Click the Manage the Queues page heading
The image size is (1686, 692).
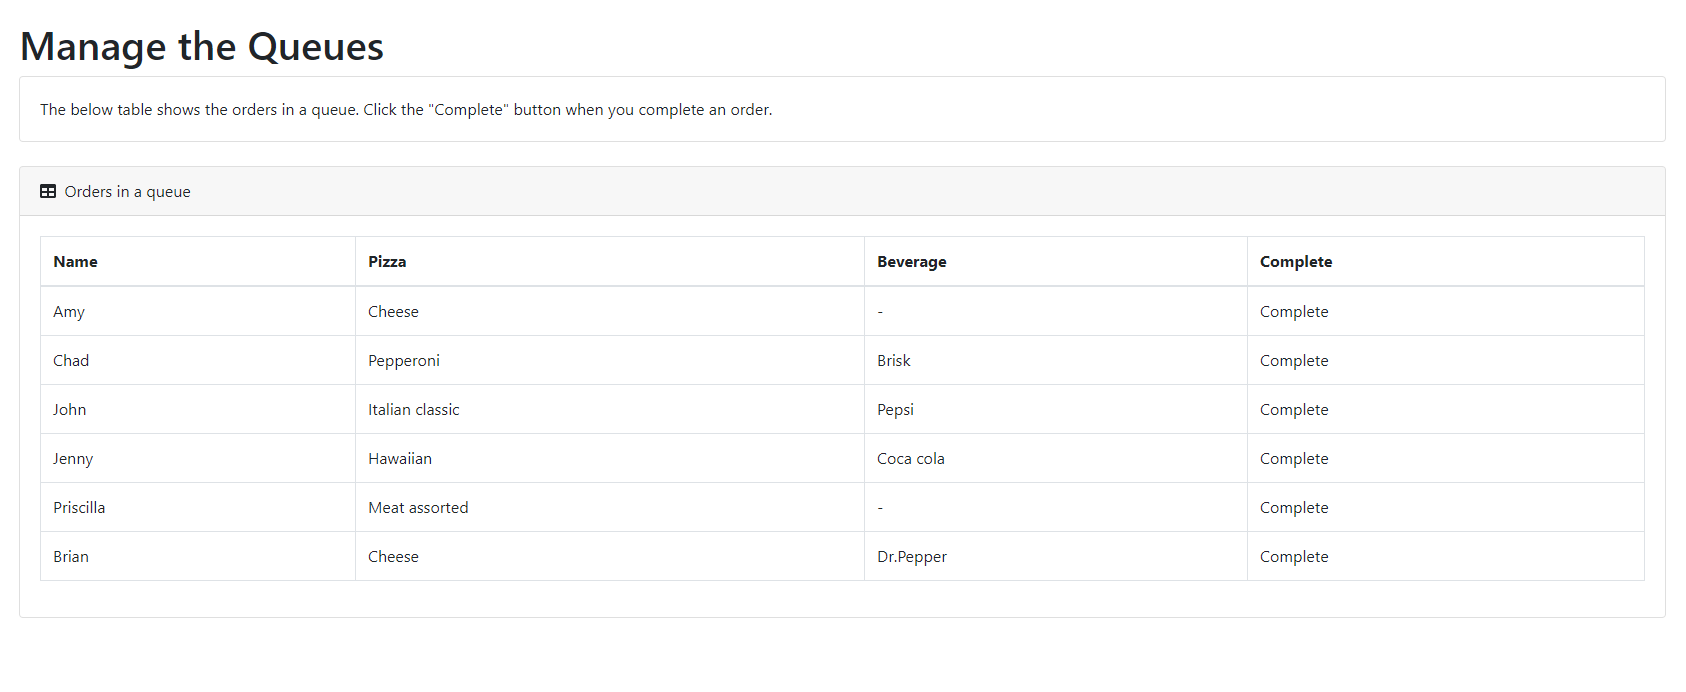pos(202,47)
